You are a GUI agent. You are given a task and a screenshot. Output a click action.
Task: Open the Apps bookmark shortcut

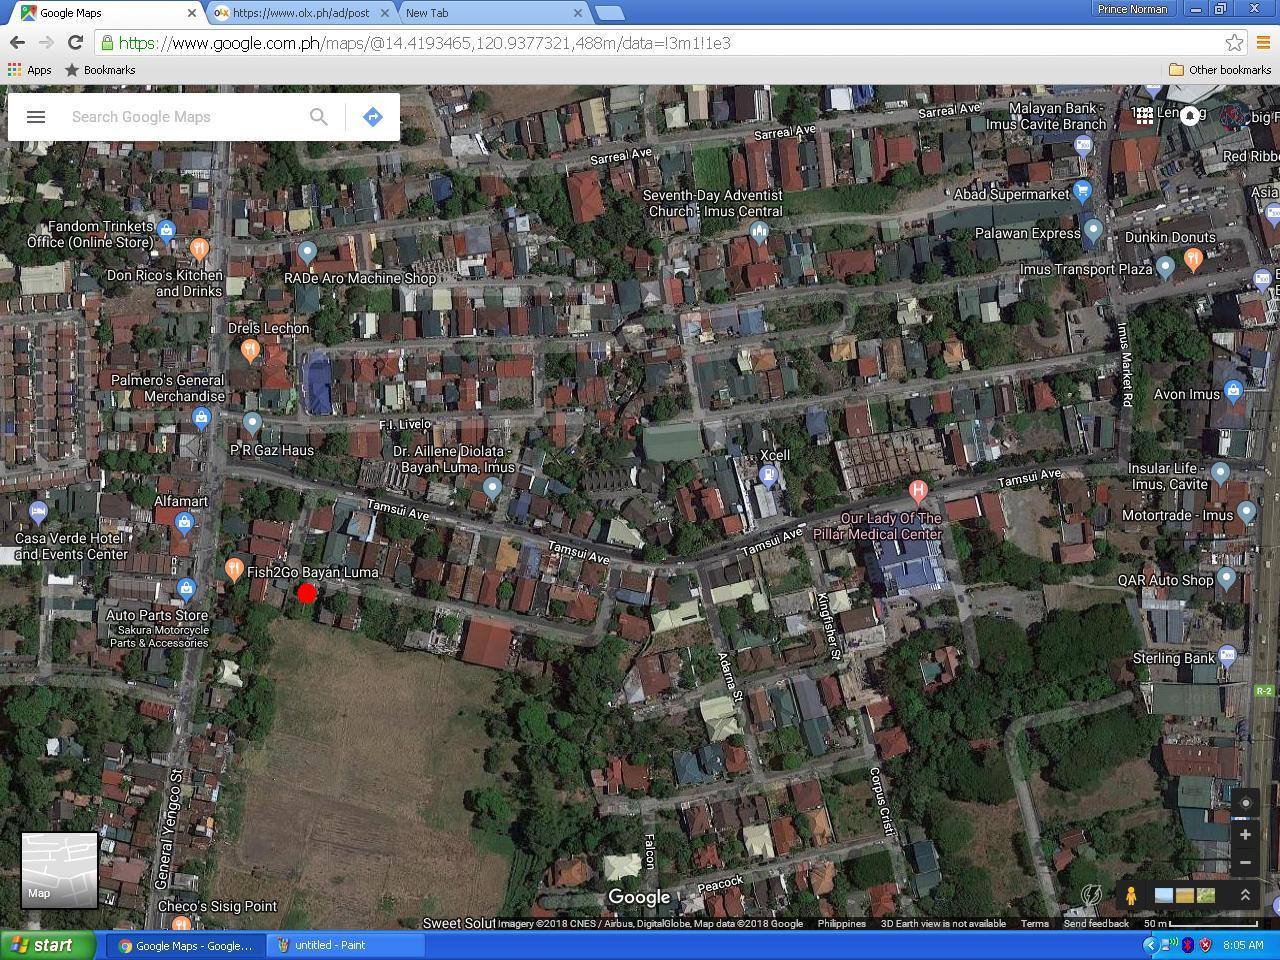30,70
